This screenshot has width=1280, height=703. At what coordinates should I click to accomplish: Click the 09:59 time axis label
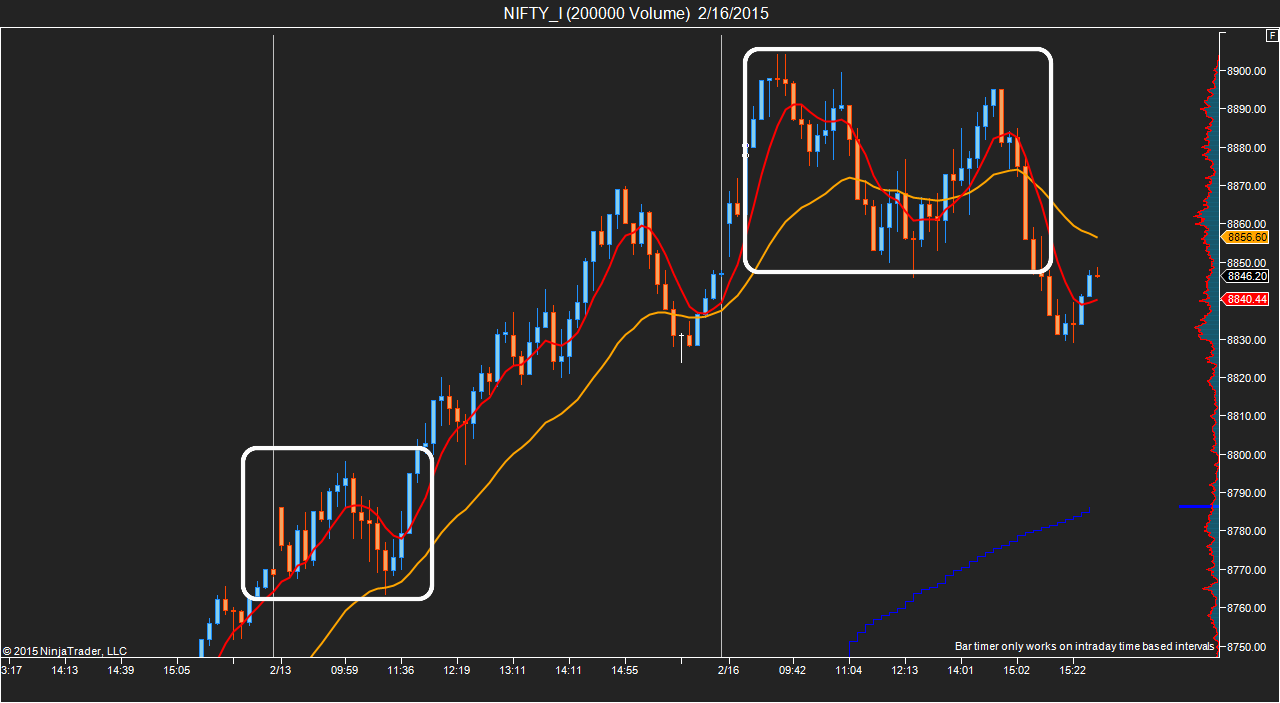[344, 670]
